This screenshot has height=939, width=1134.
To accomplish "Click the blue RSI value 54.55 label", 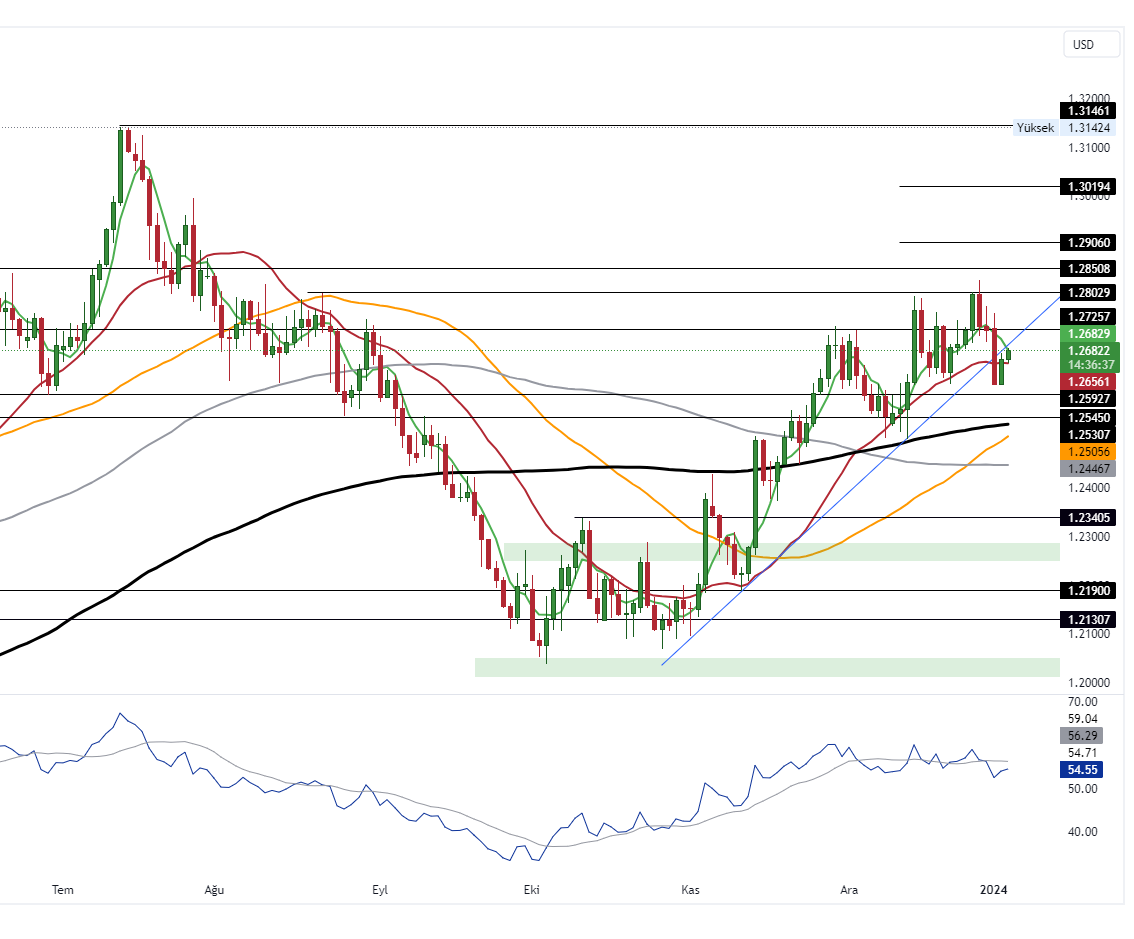I will click(x=1084, y=770).
